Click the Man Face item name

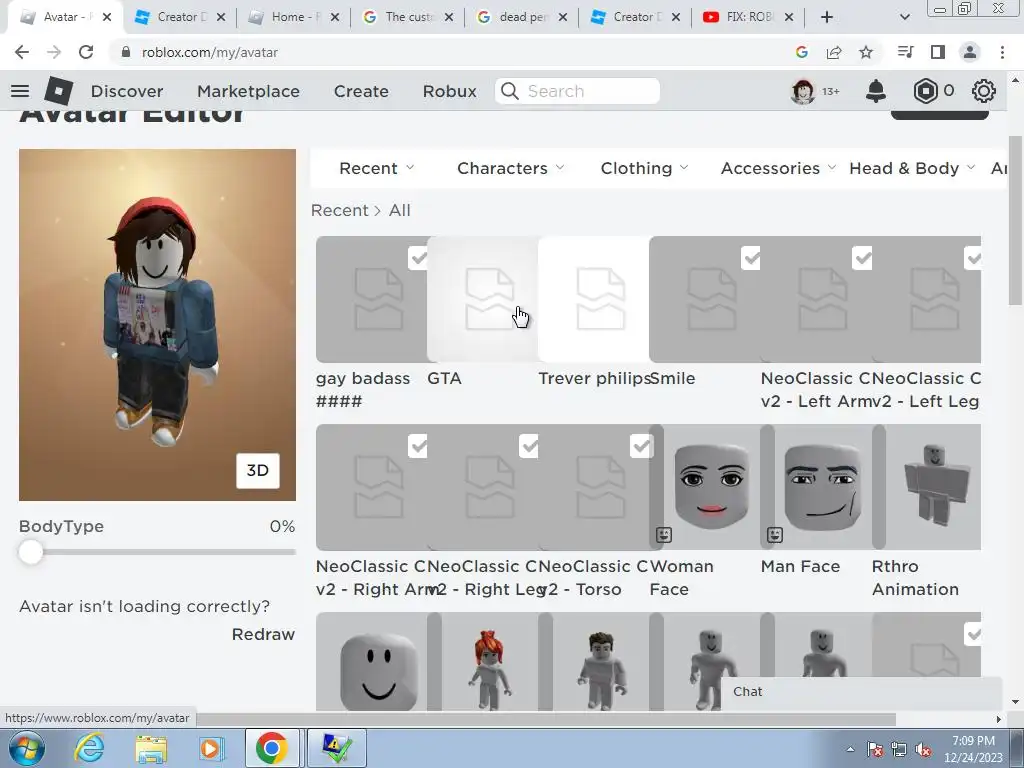(x=800, y=566)
